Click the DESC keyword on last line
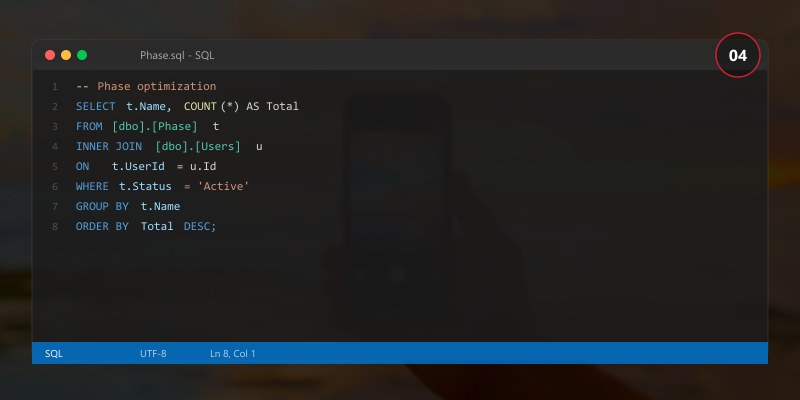This screenshot has height=400, width=800. click(197, 226)
